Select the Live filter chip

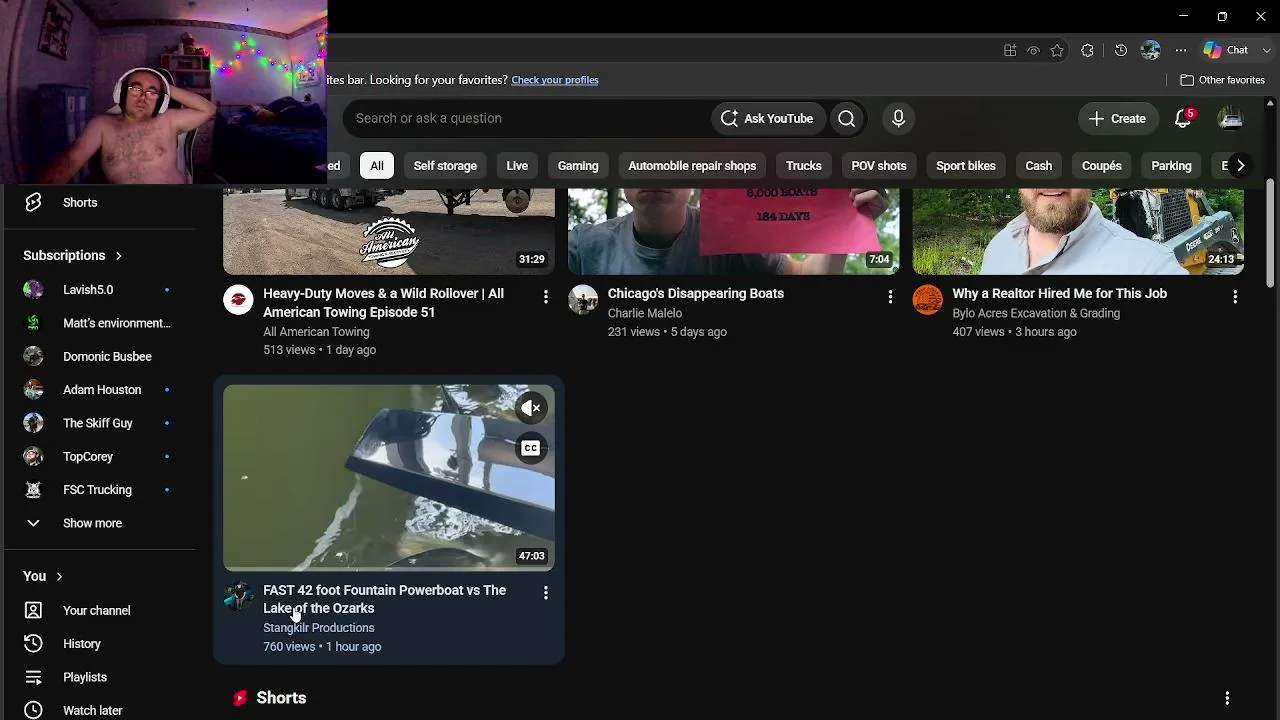(x=517, y=166)
